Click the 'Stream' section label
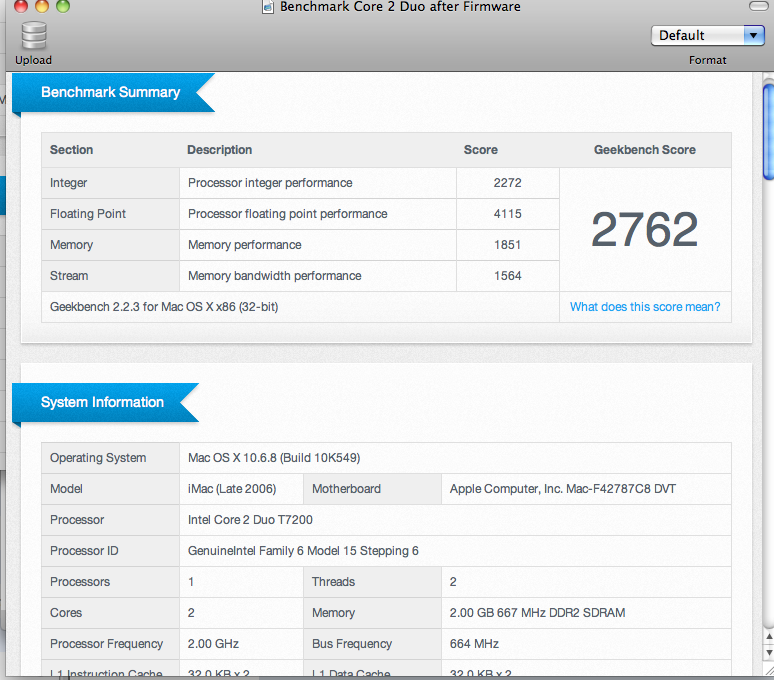The width and height of the screenshot is (774, 680). [x=69, y=276]
